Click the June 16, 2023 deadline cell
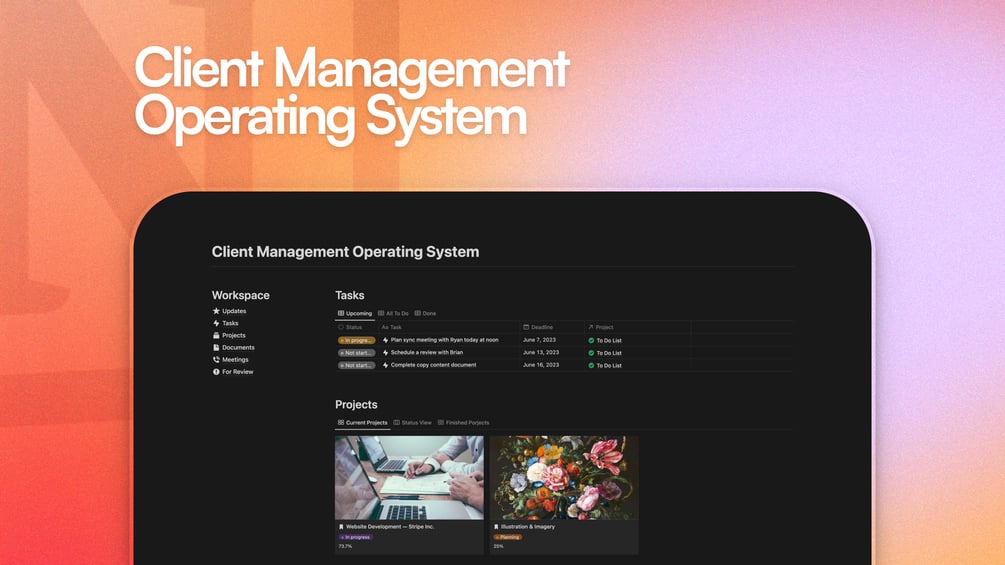The height and width of the screenshot is (565, 1005). coord(541,364)
